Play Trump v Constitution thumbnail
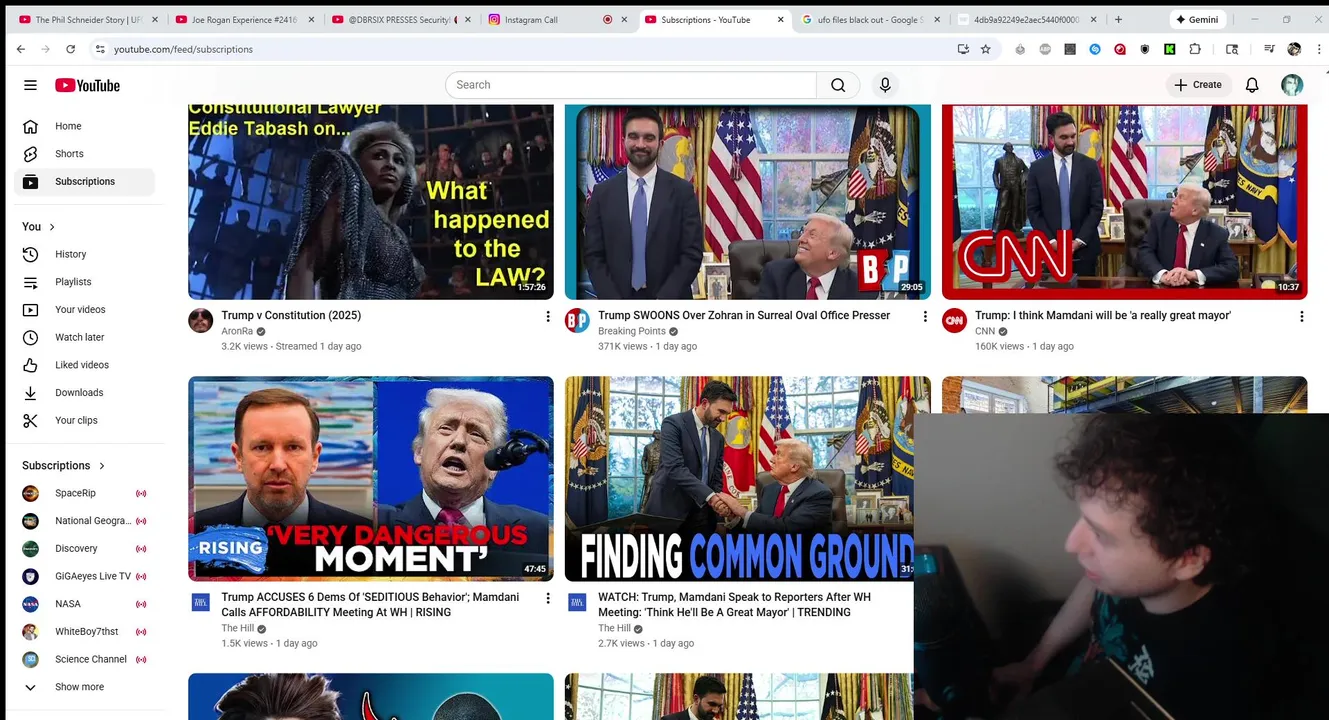1329x720 pixels. 371,202
